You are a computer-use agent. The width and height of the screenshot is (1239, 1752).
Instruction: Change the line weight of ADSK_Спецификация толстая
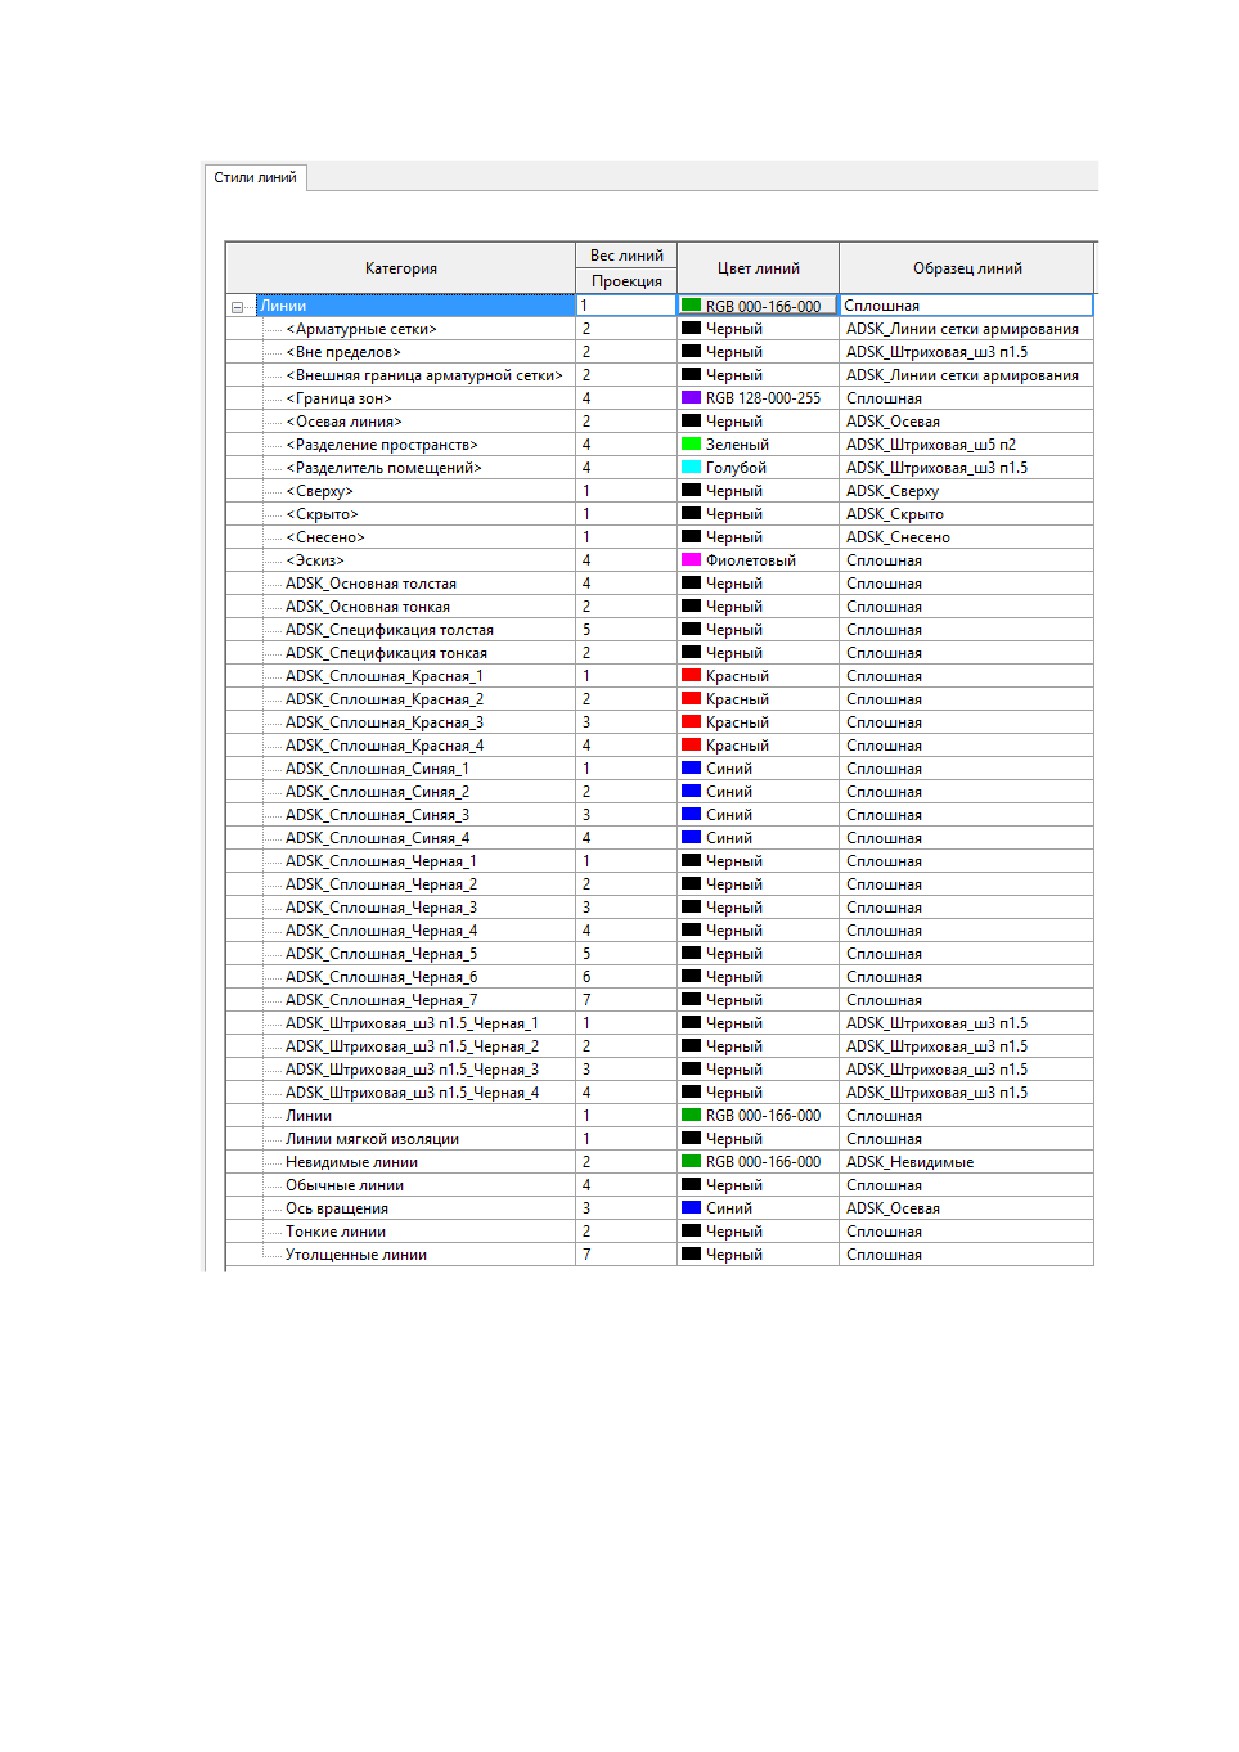tap(626, 630)
